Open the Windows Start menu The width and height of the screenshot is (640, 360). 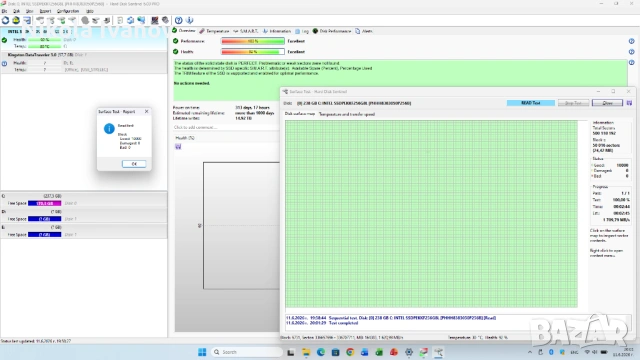pyautogui.click(x=202, y=352)
